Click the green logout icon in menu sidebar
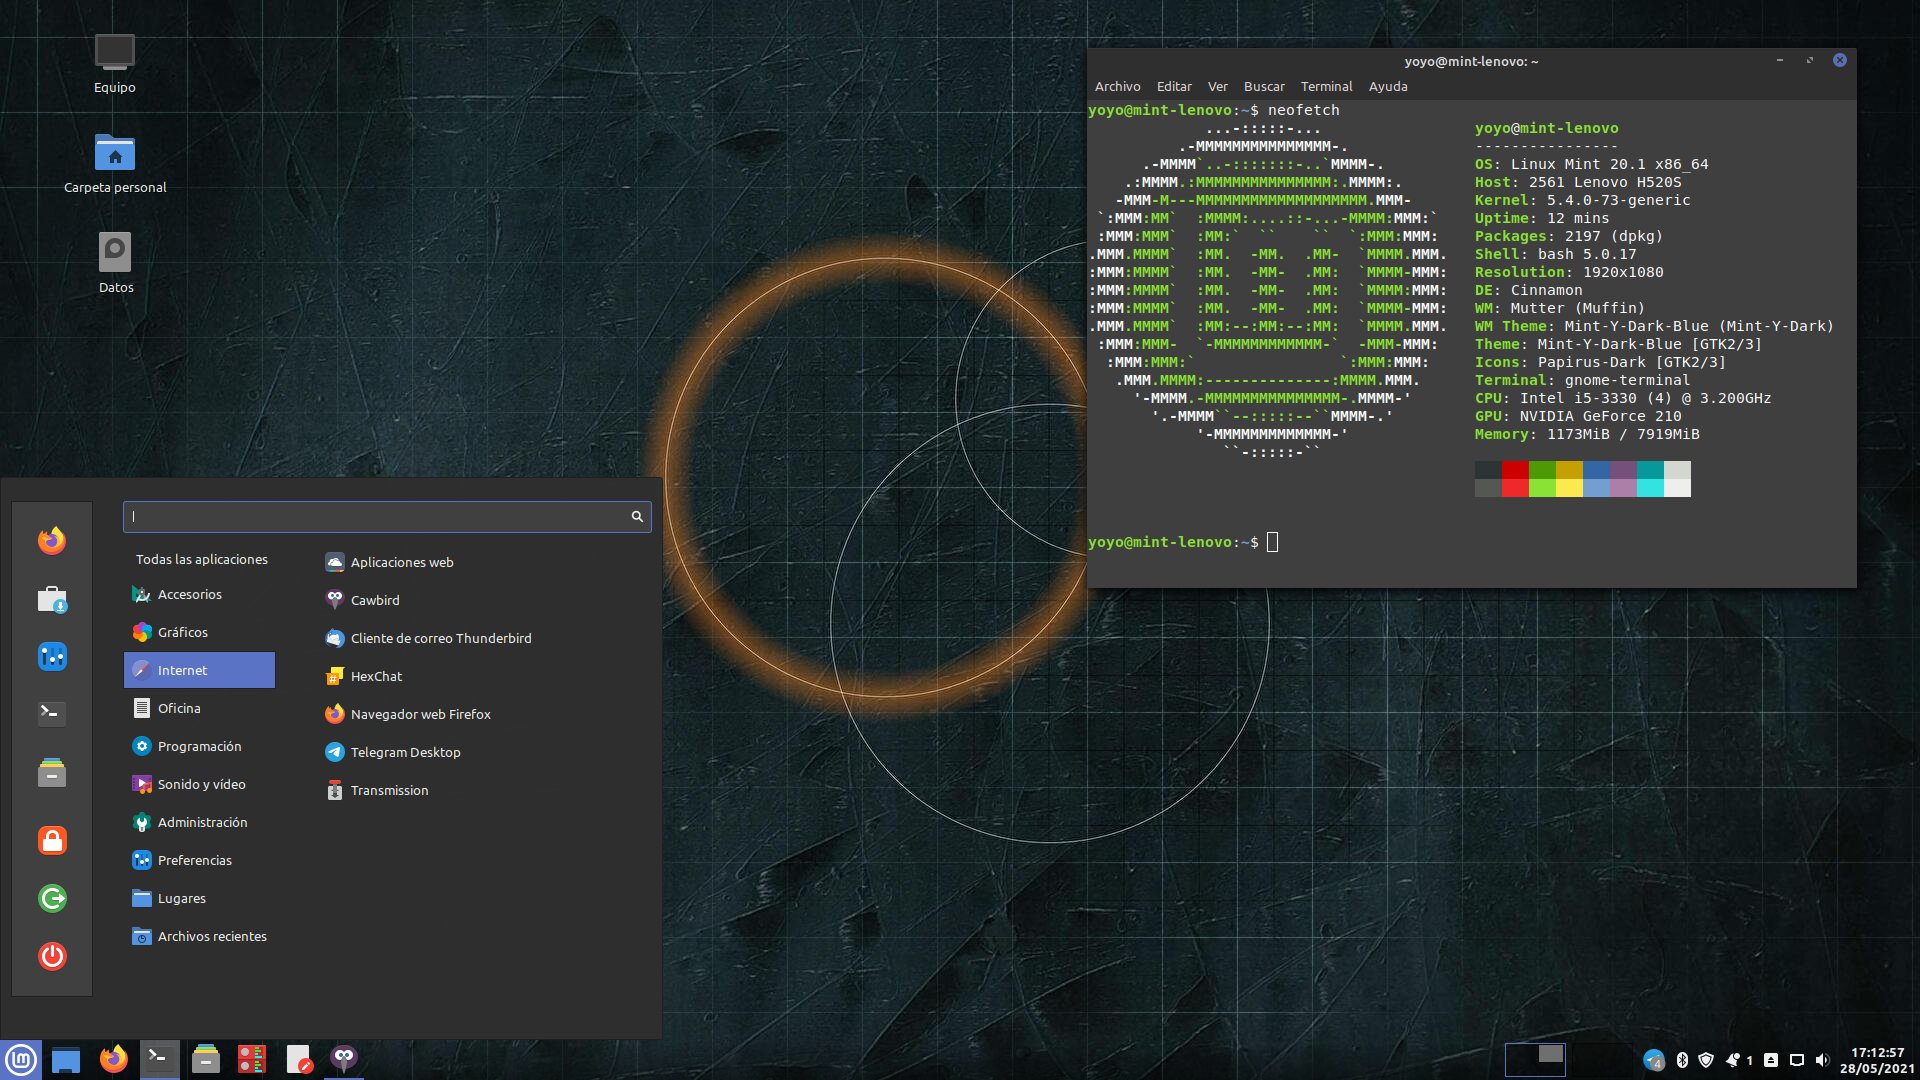Viewport: 1920px width, 1080px height. click(52, 898)
